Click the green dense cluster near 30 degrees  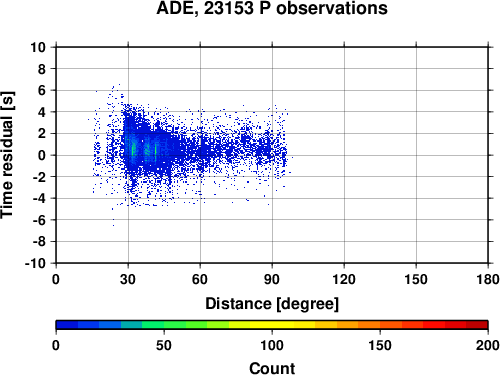coord(133,148)
